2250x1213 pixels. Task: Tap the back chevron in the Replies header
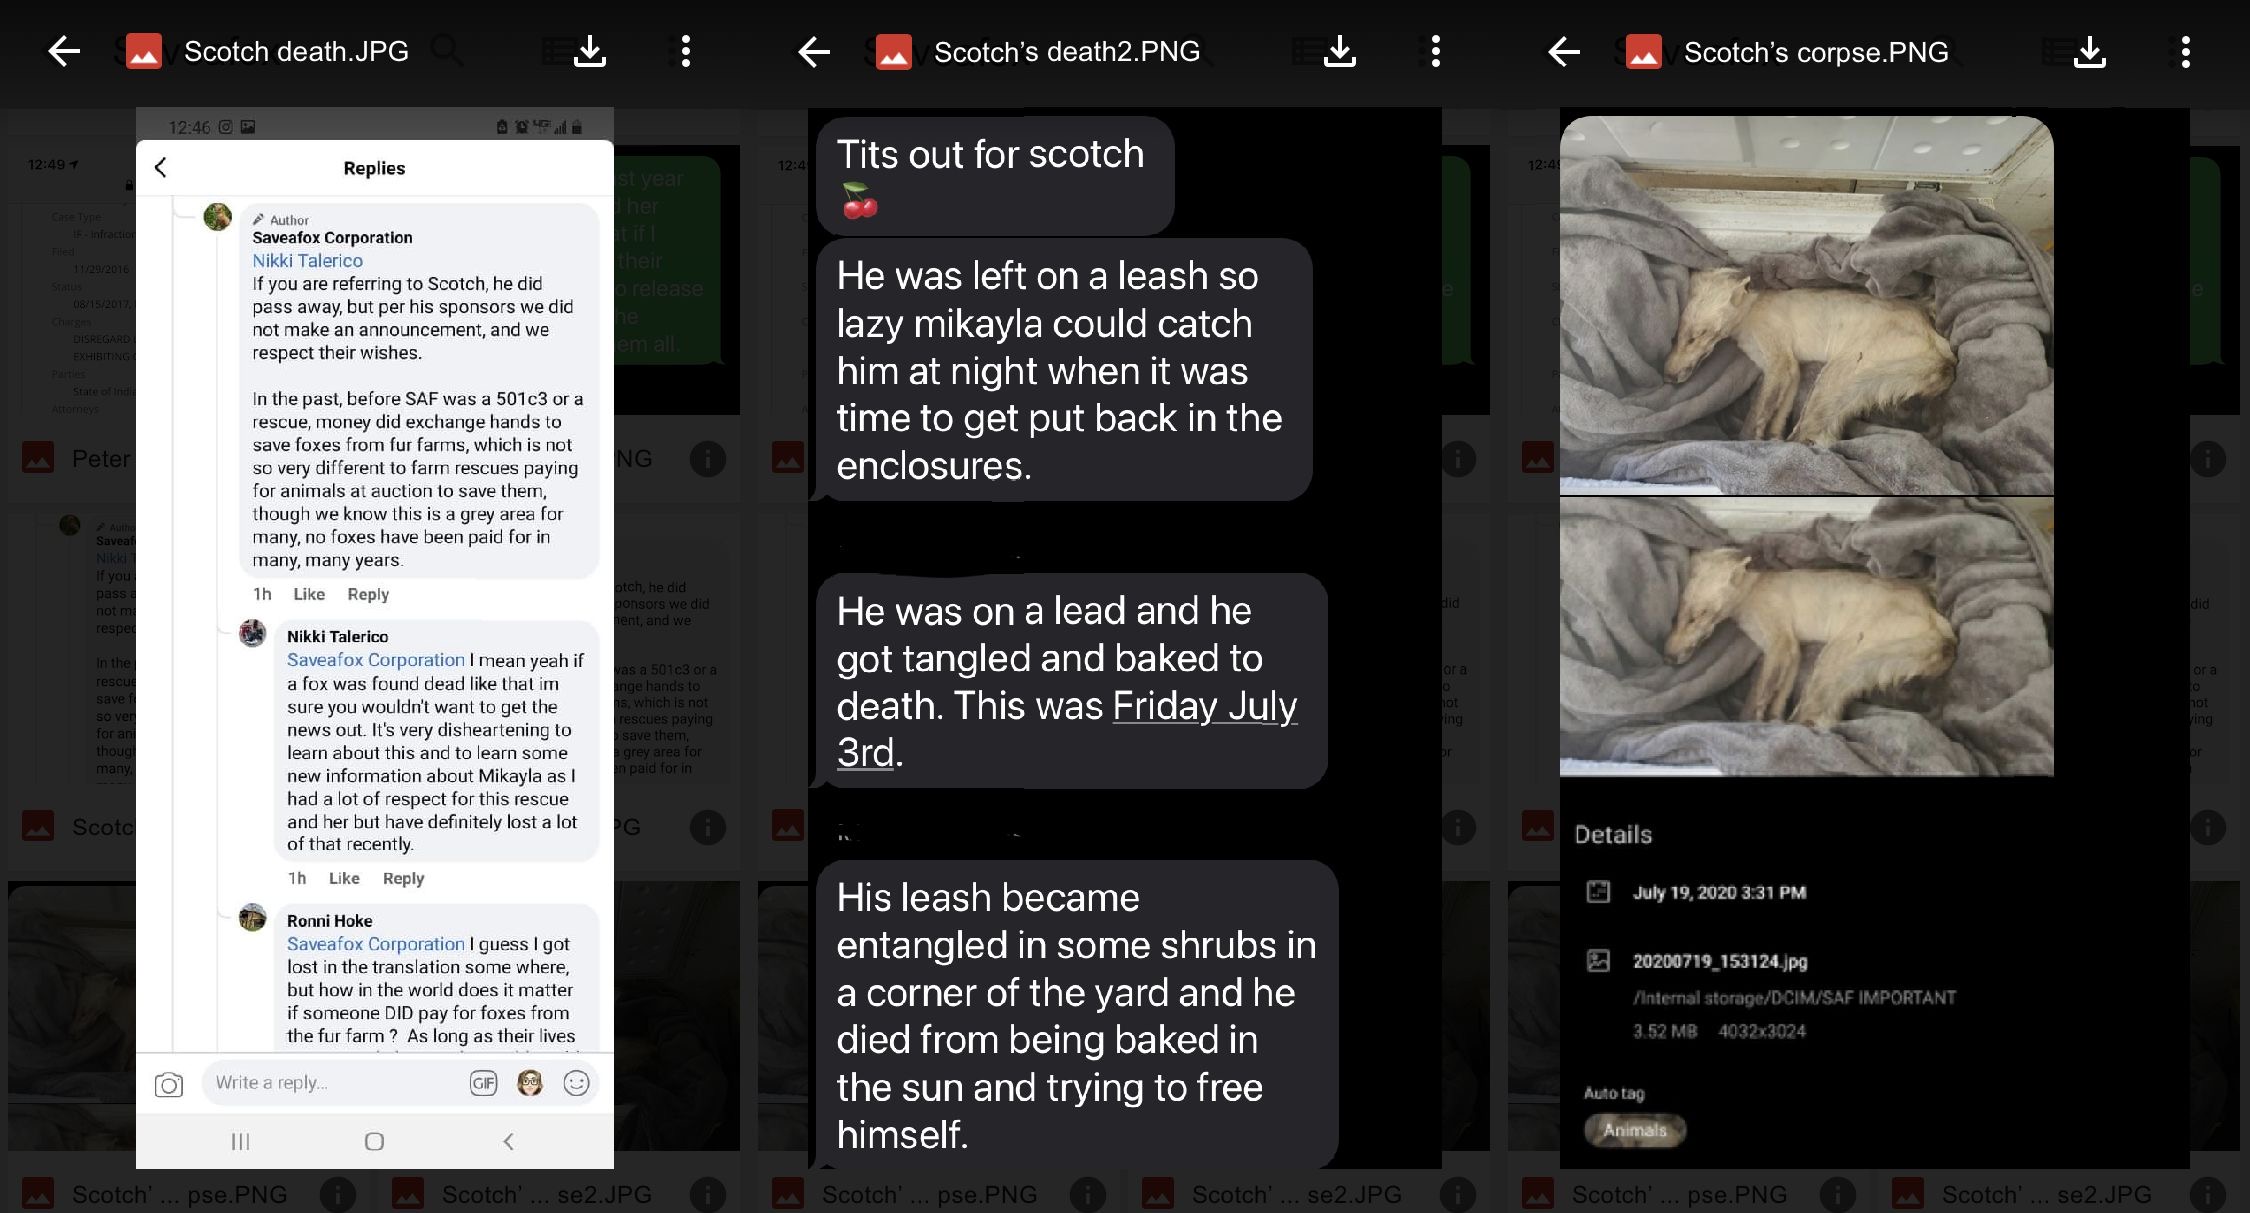[x=161, y=167]
